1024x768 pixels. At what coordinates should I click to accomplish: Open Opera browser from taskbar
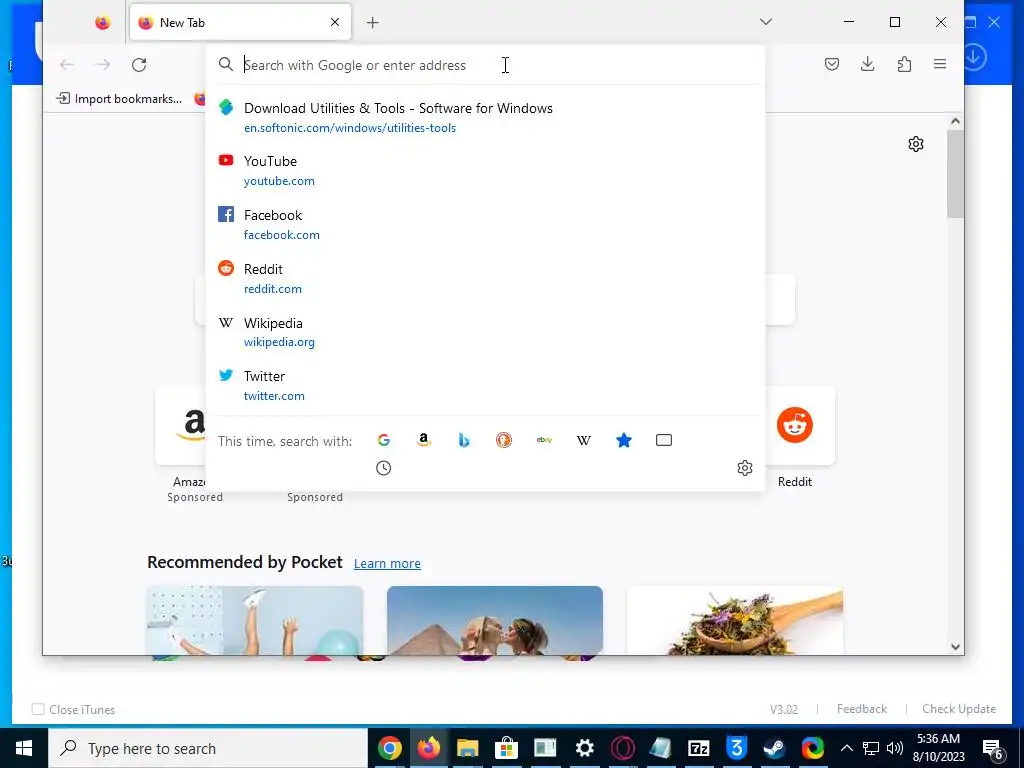(622, 748)
